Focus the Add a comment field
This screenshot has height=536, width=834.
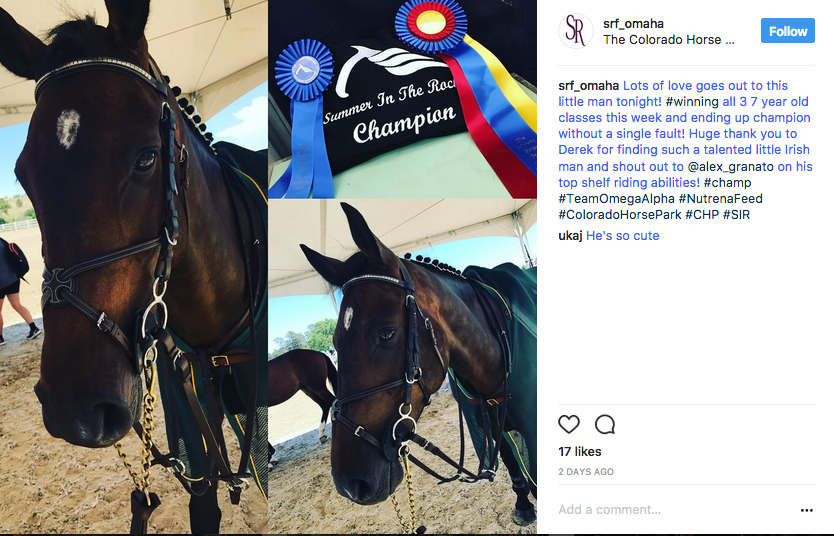tap(675, 509)
